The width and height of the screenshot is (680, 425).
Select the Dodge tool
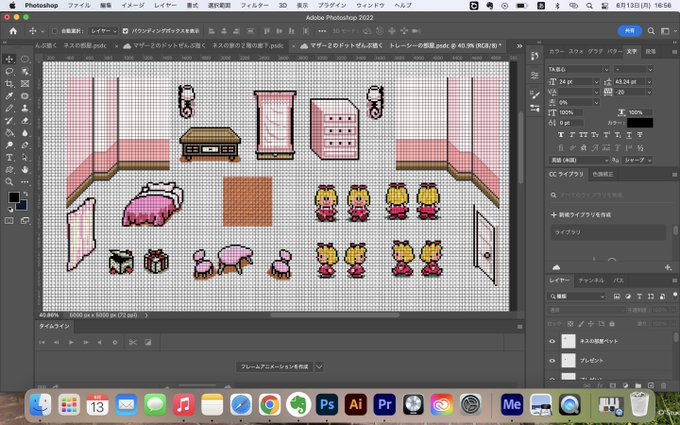pos(9,145)
